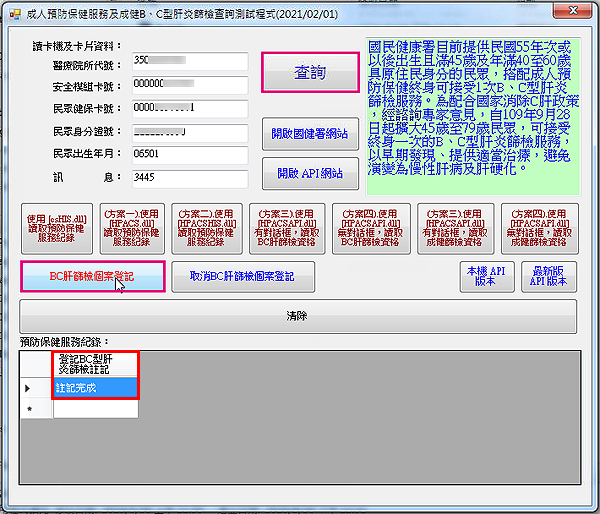Check the 本機 API 版本 button
Viewport: 600px width, 514px height.
[484, 276]
